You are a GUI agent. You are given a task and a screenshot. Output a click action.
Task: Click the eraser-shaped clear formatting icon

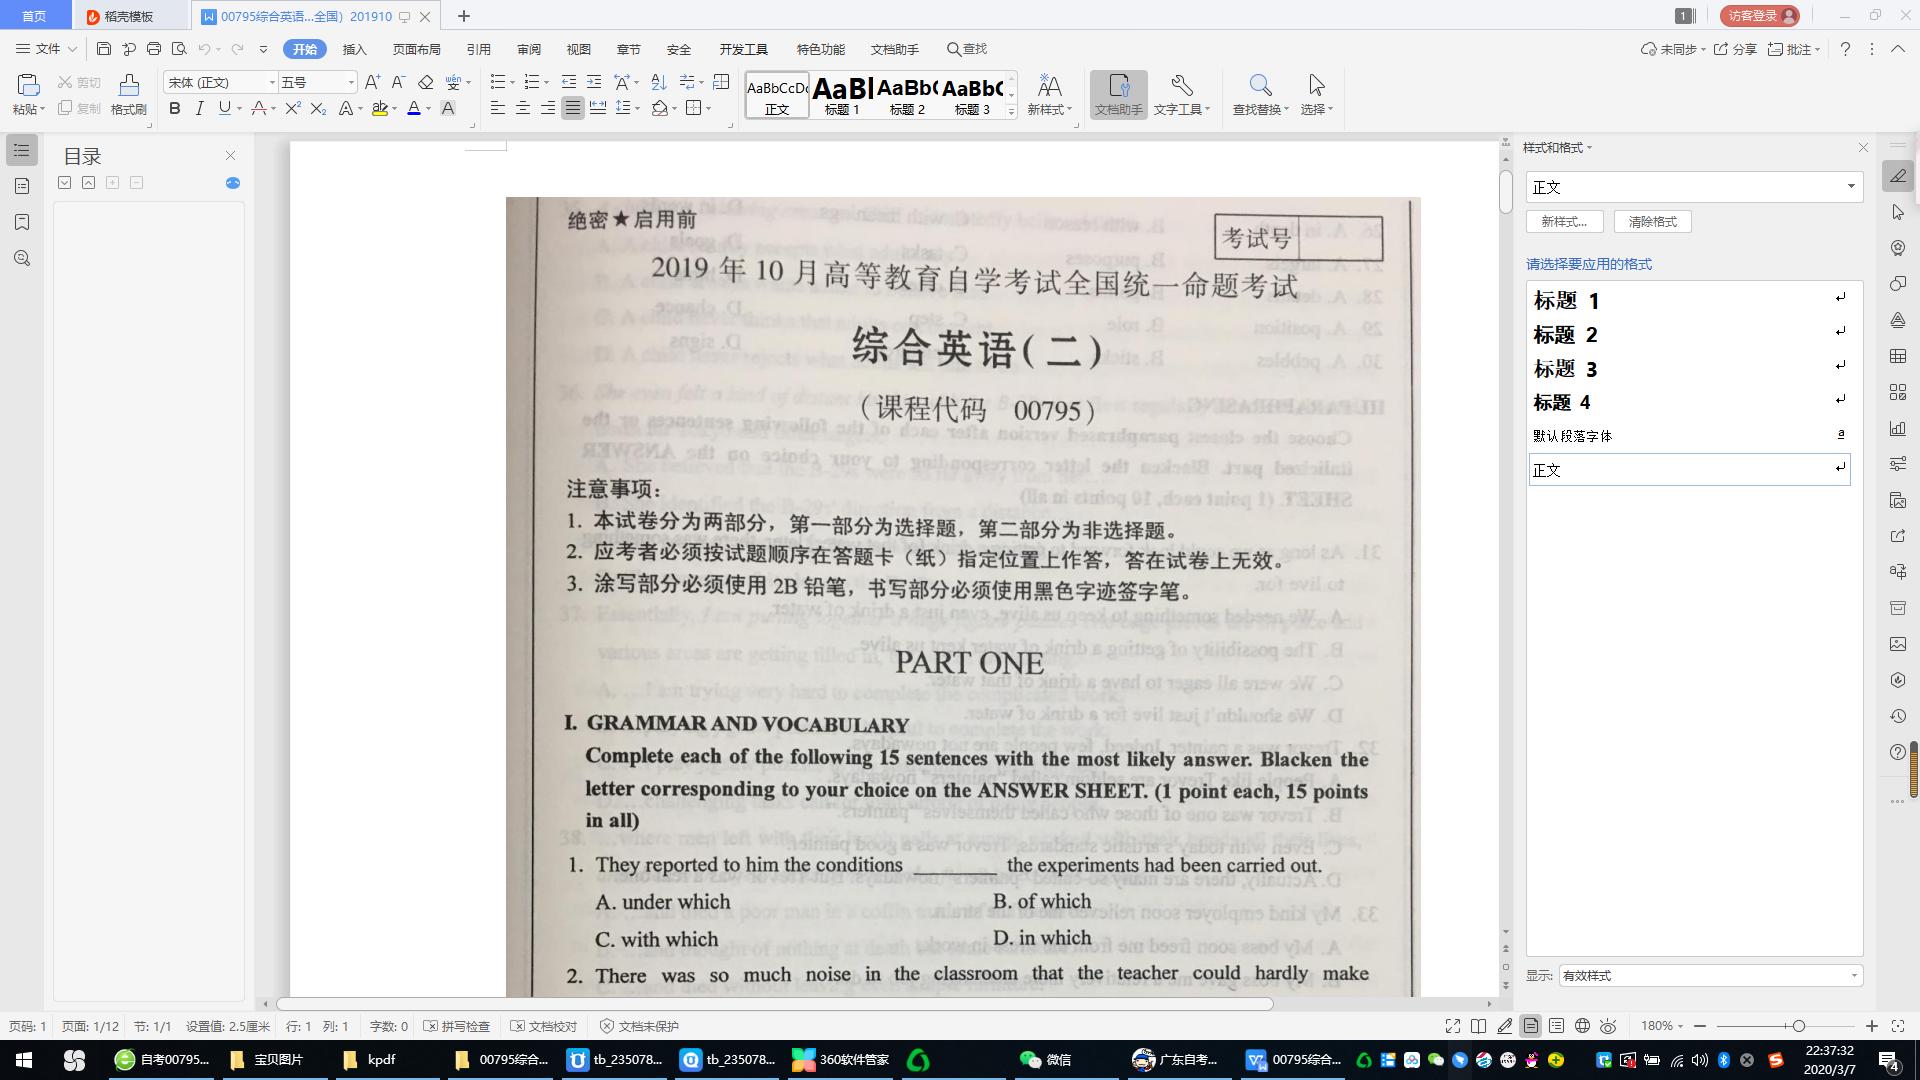[425, 81]
